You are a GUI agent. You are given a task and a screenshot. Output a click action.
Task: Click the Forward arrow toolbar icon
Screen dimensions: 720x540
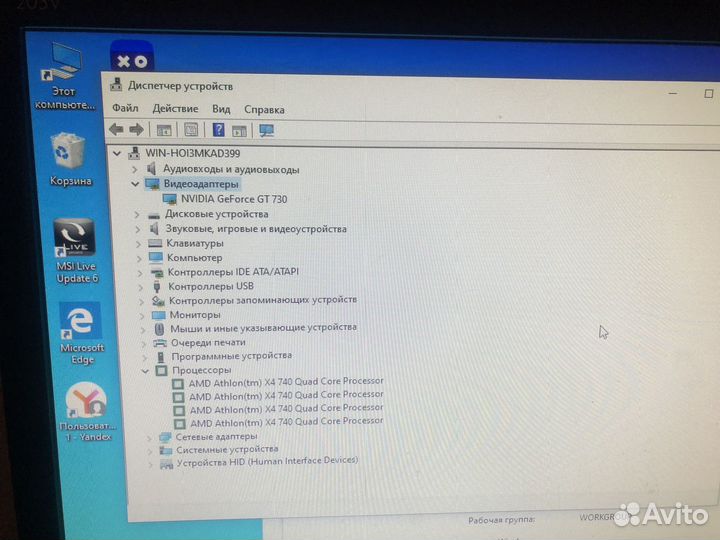[x=135, y=130]
